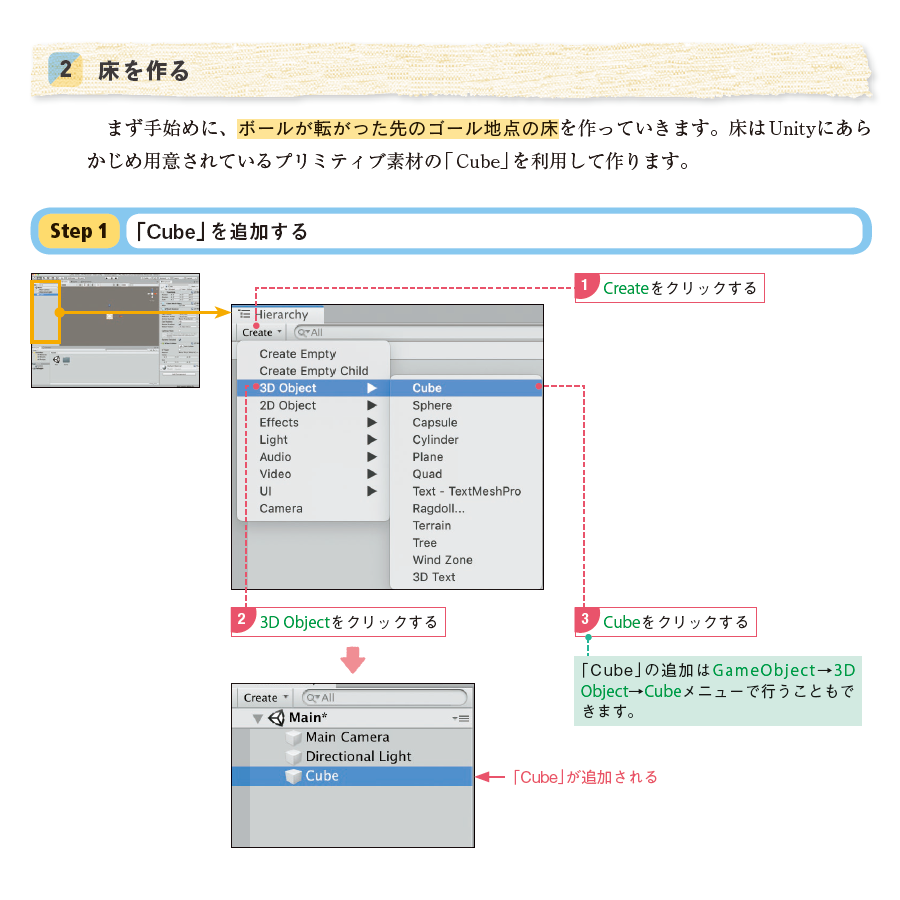Select 3D Text in the submenu
Screen dimensions: 900x900
tap(466, 577)
